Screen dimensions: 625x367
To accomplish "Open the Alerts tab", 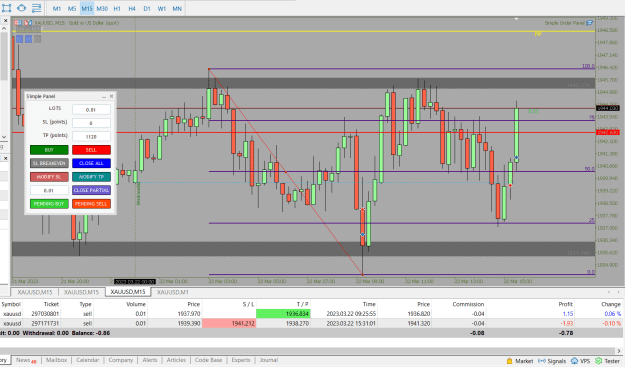I will tap(149, 360).
